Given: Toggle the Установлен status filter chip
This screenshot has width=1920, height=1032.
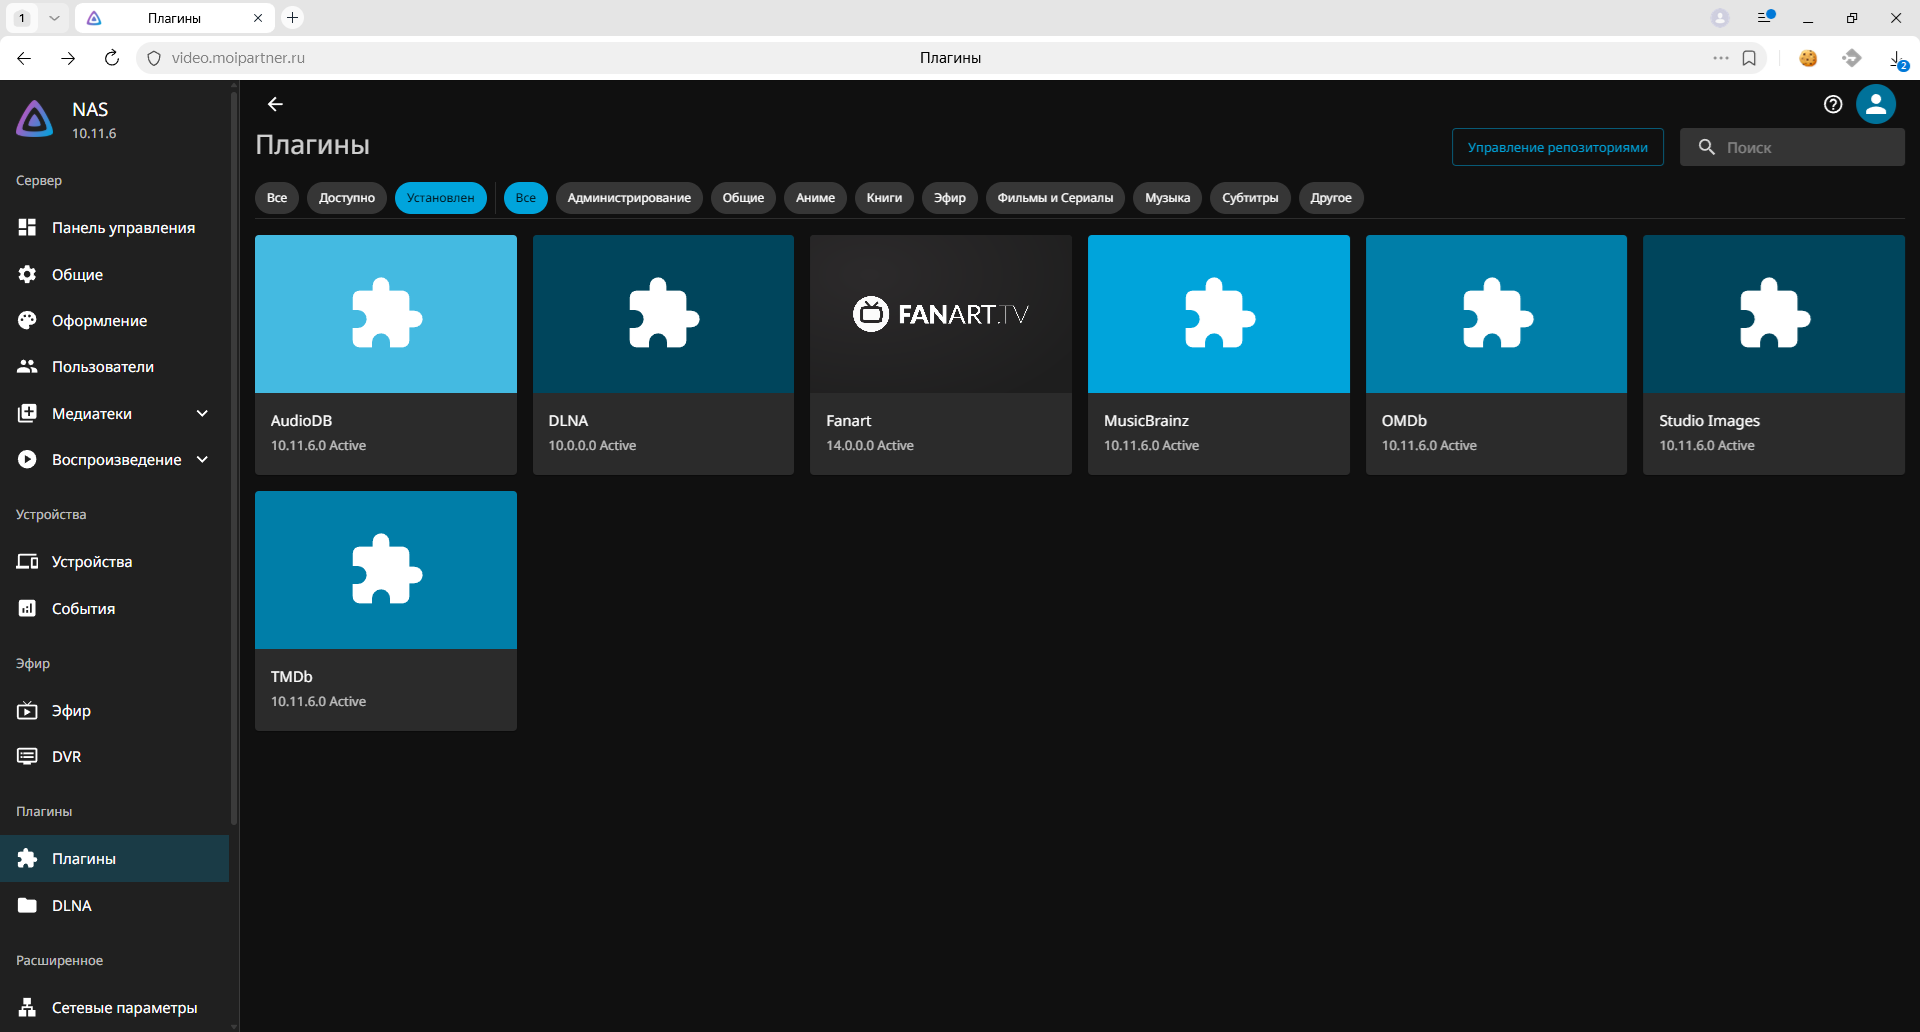Looking at the screenshot, I should tap(440, 198).
